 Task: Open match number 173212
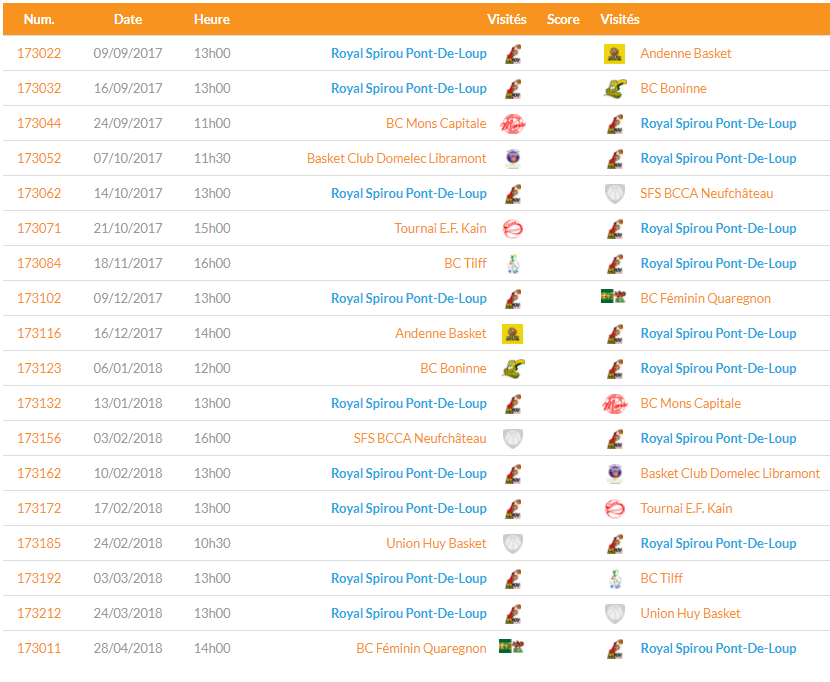tap(39, 613)
